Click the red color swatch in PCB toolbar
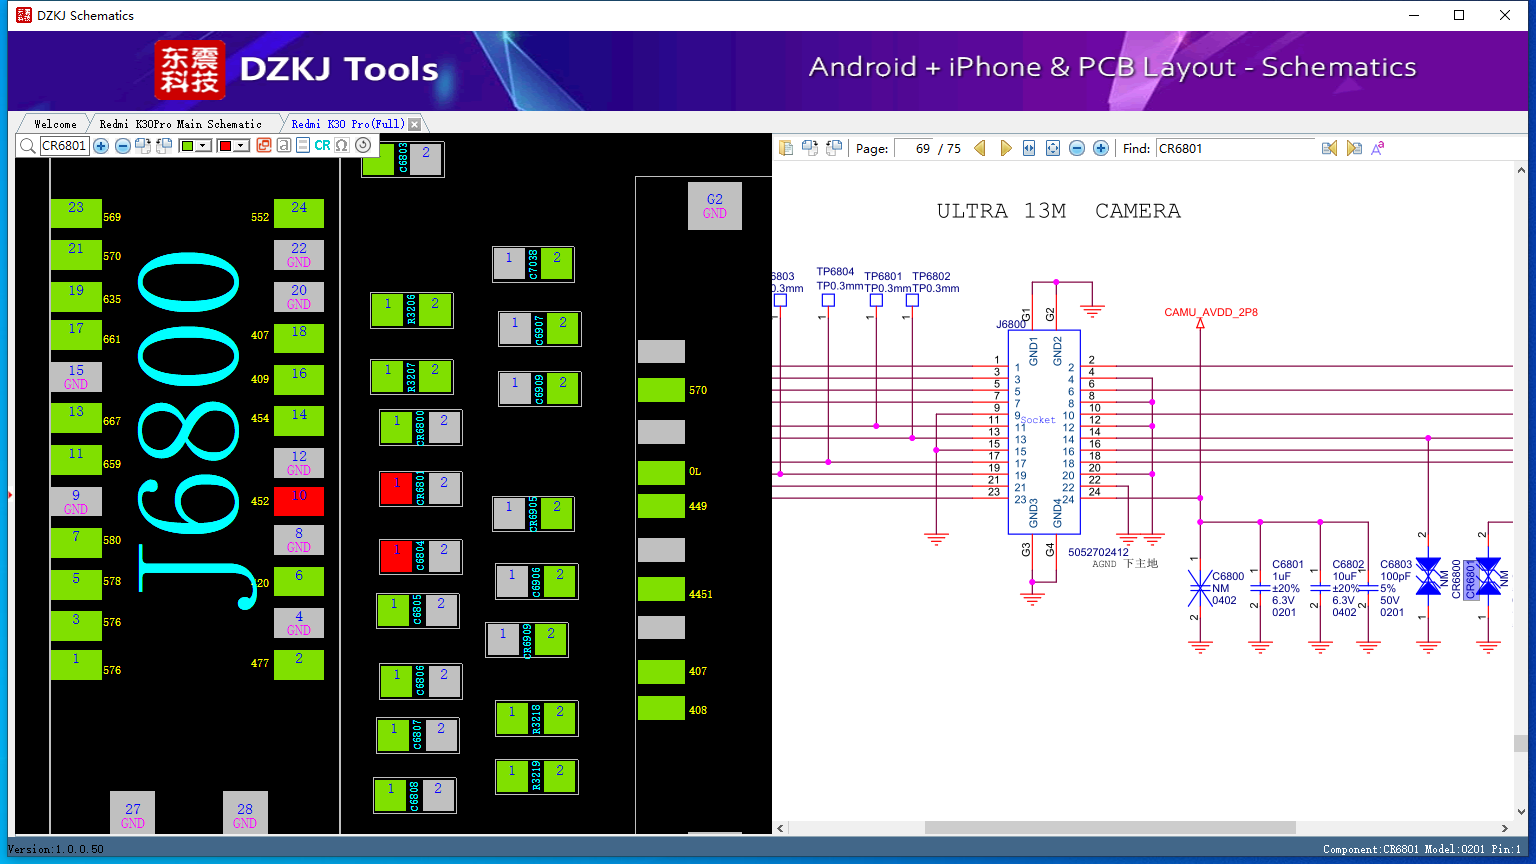The image size is (1536, 864). tap(225, 146)
